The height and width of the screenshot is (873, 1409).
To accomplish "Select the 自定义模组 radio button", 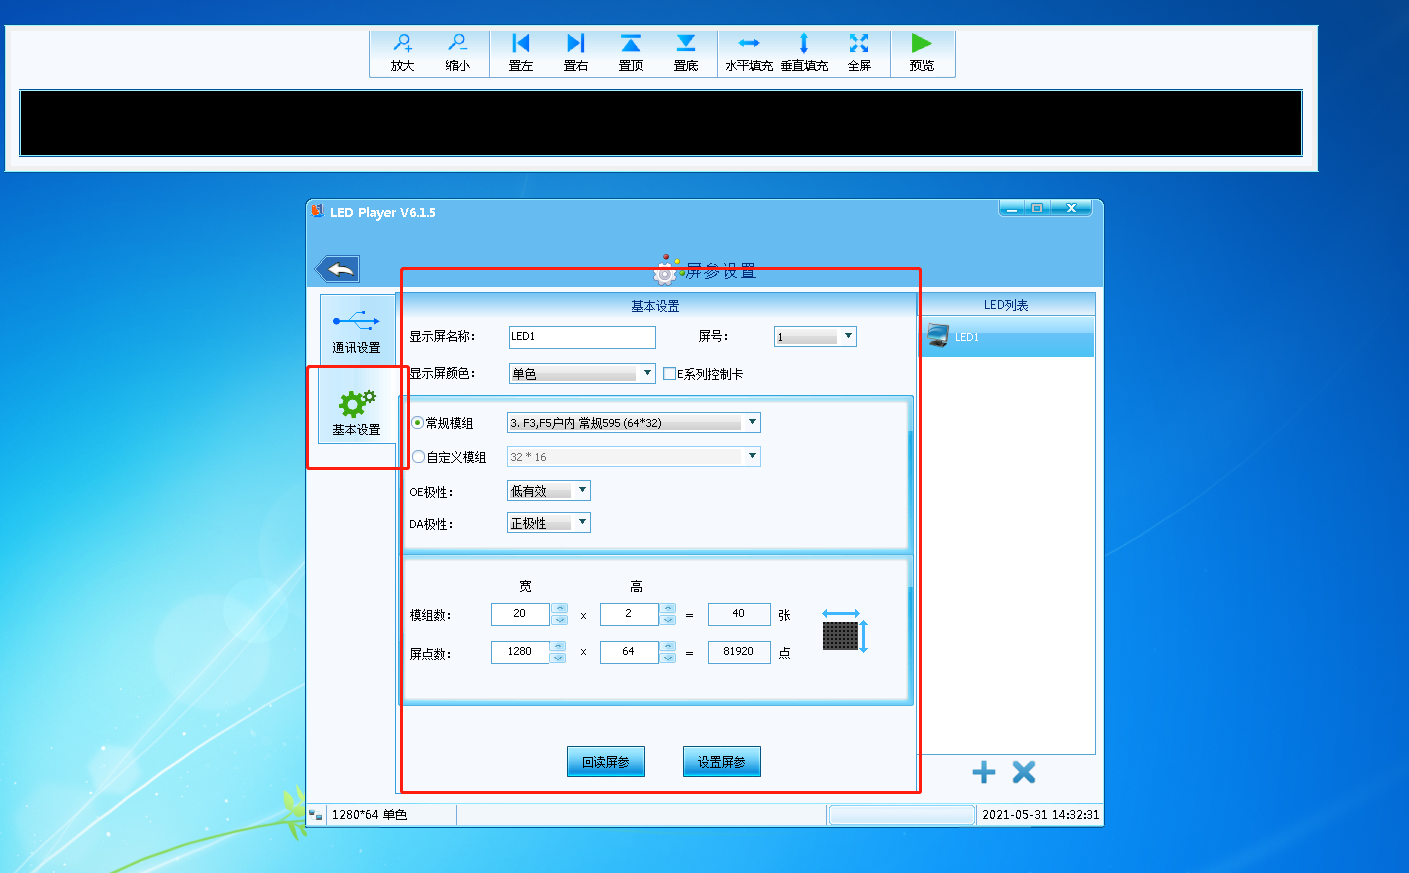I will 418,457.
